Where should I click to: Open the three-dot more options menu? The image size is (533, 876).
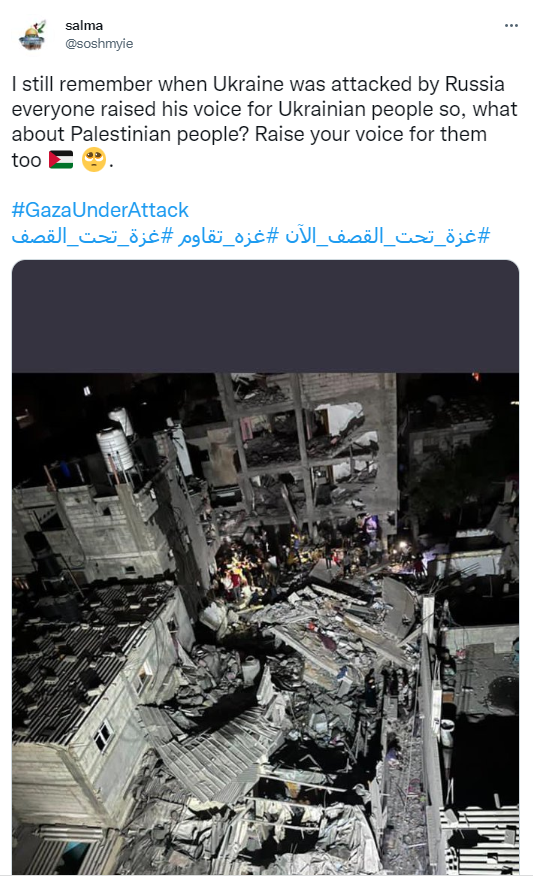pos(511,26)
